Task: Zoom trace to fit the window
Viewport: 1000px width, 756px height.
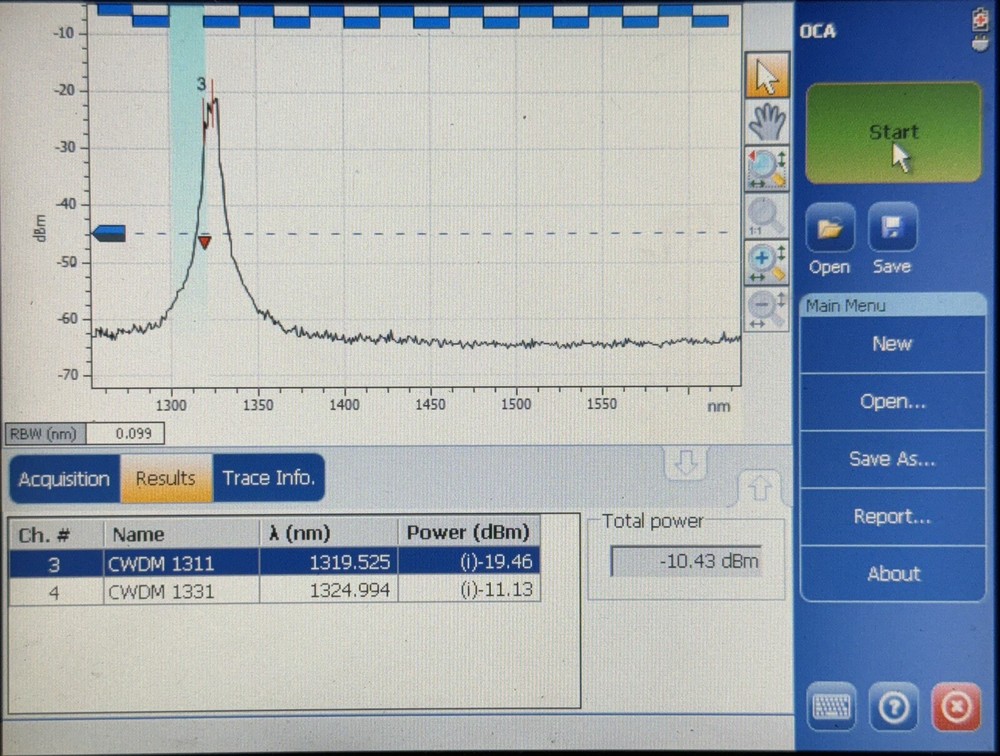Action: [766, 168]
